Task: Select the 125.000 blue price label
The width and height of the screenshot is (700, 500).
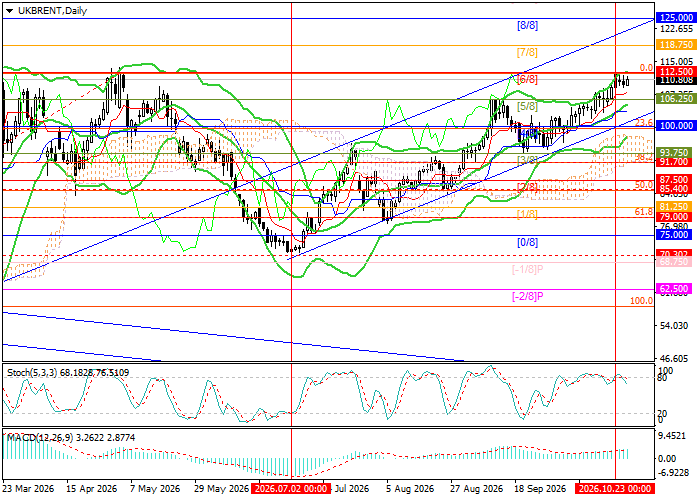Action: click(676, 18)
